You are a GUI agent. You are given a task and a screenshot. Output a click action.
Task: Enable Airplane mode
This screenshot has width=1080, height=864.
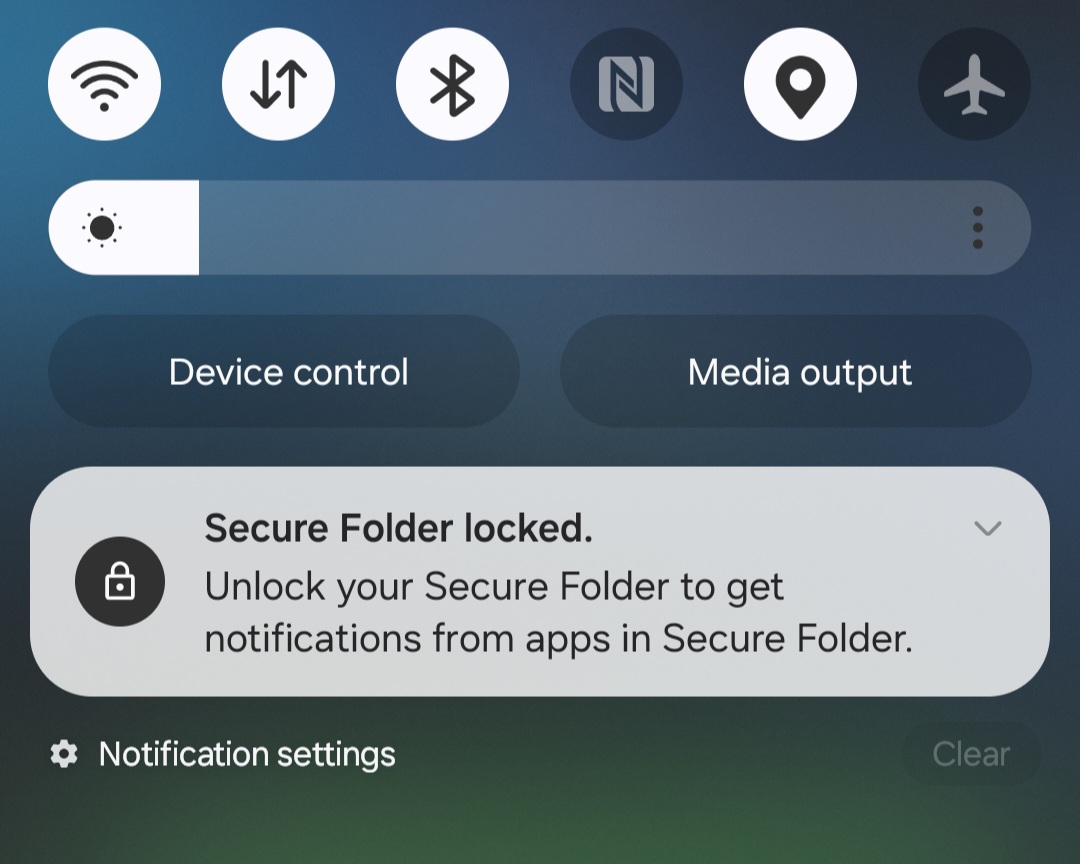click(x=974, y=84)
